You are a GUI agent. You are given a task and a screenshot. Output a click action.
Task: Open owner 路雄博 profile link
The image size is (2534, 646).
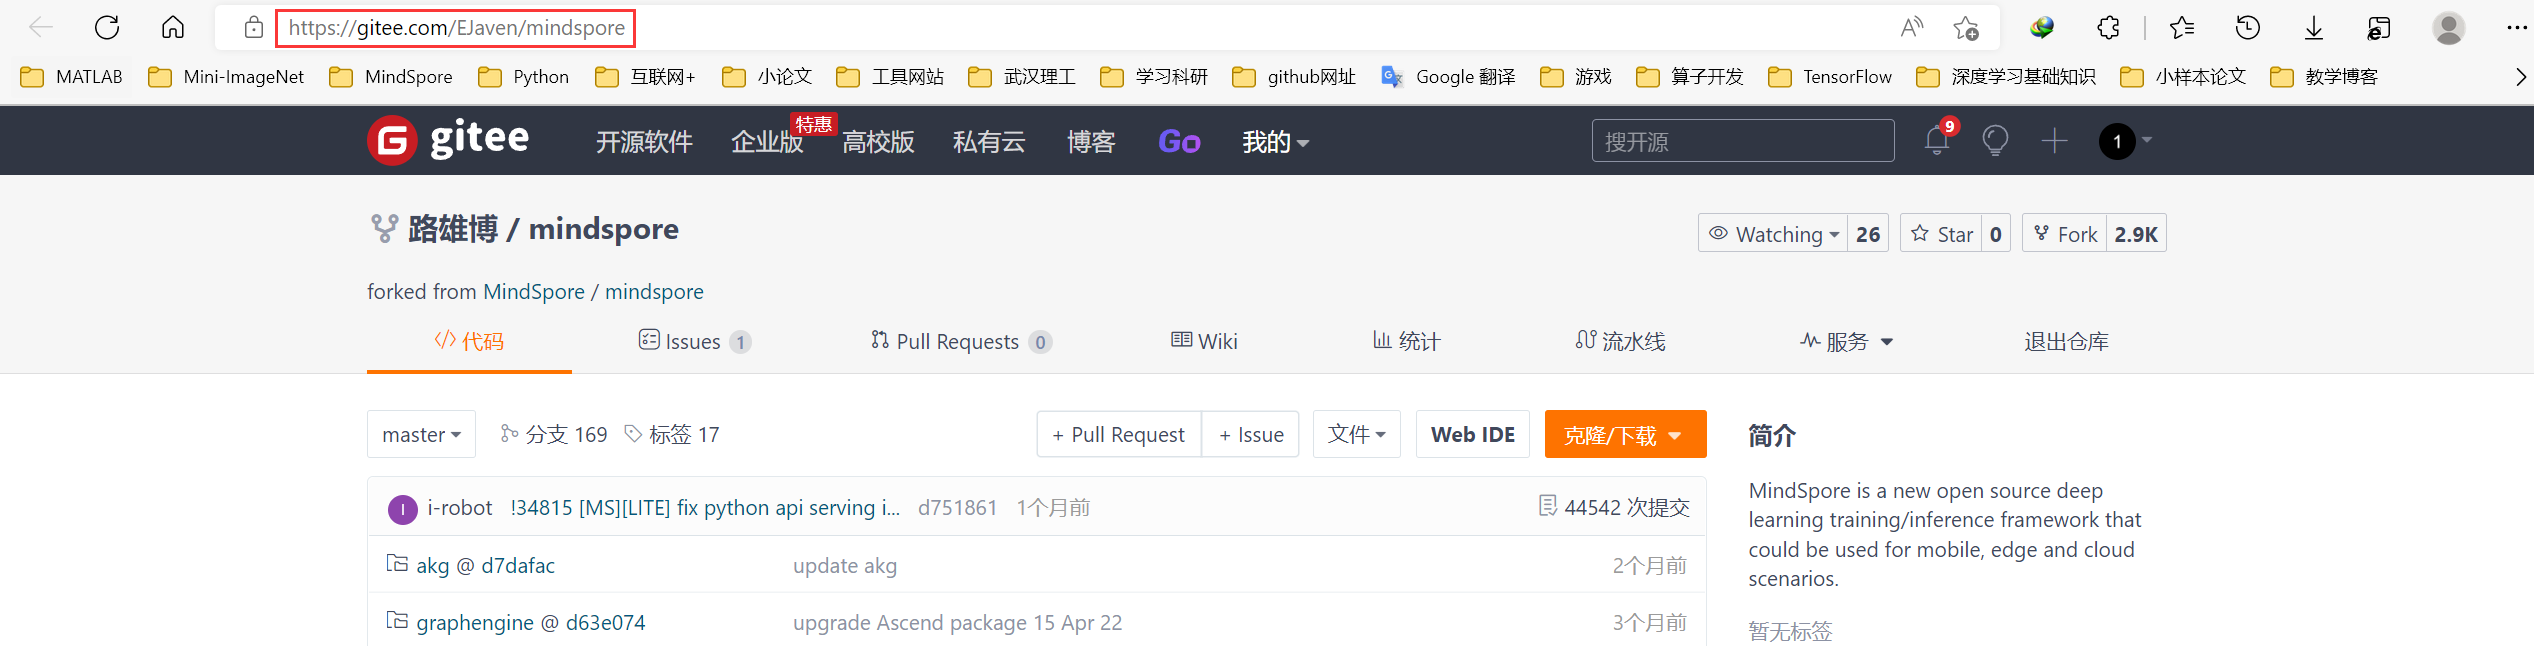(x=453, y=229)
